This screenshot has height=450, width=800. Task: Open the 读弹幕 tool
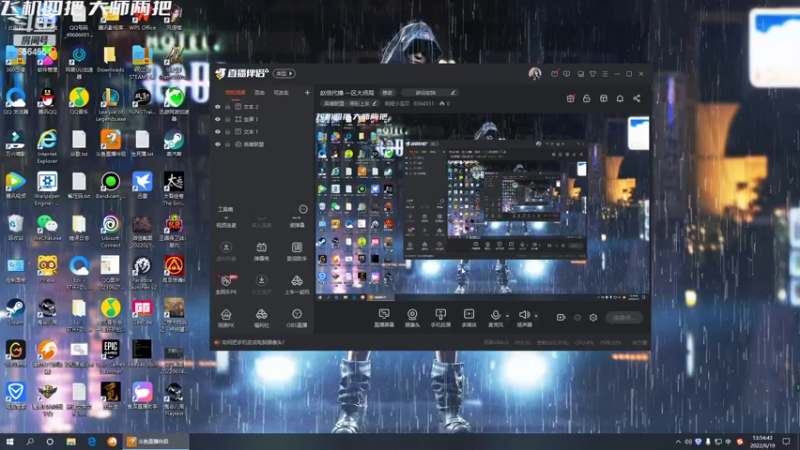[x=297, y=222]
